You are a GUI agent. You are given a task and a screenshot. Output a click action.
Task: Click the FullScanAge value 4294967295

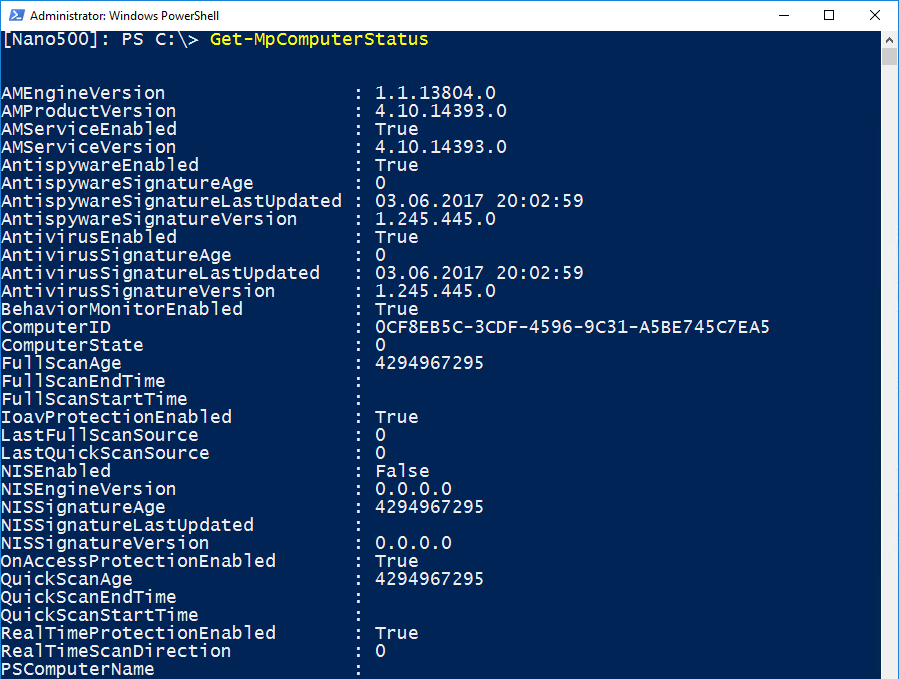429,363
